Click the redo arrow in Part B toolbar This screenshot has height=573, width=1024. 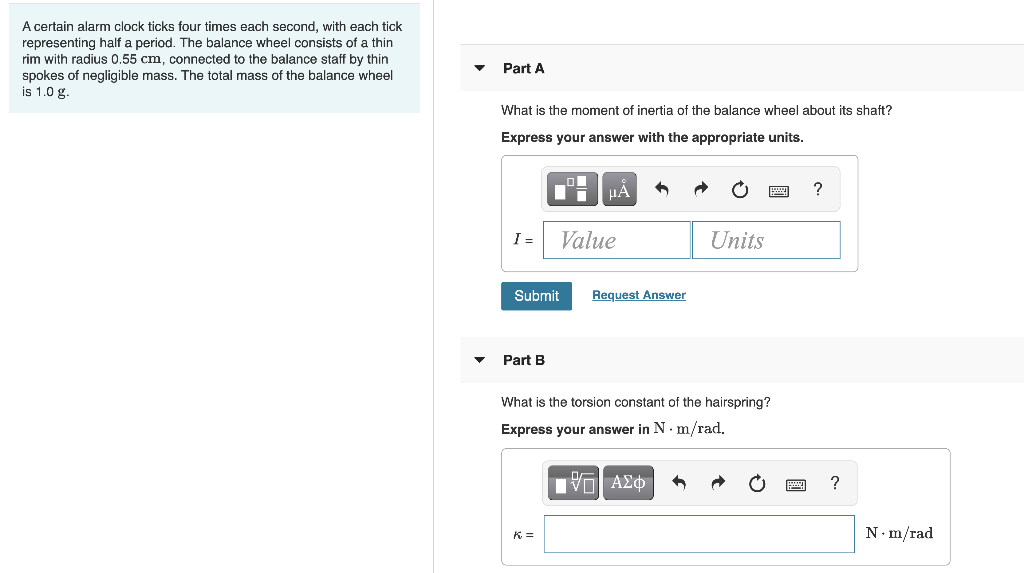click(x=718, y=483)
